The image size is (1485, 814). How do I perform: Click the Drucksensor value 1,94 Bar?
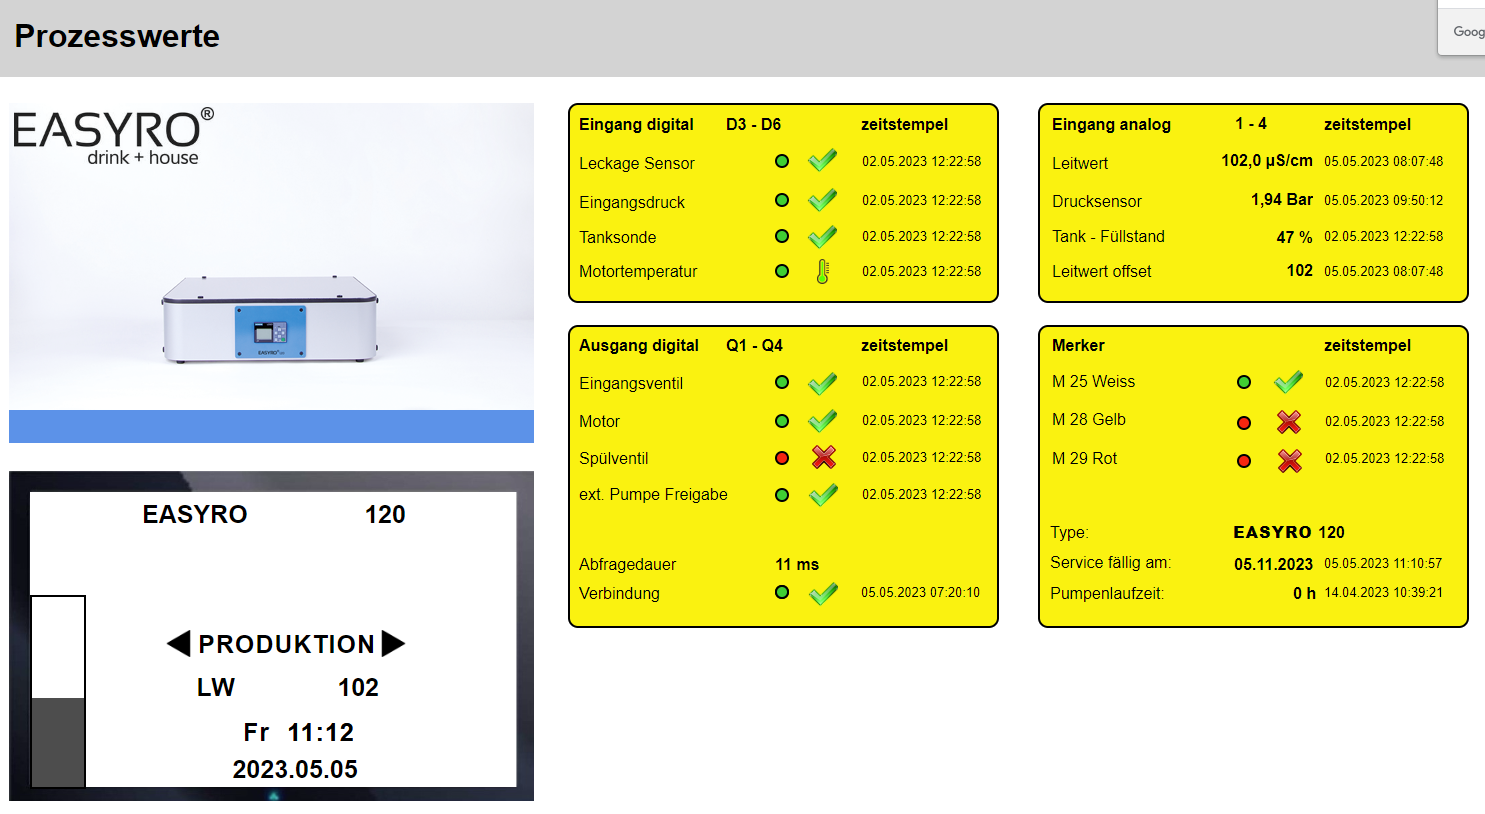(x=1282, y=200)
